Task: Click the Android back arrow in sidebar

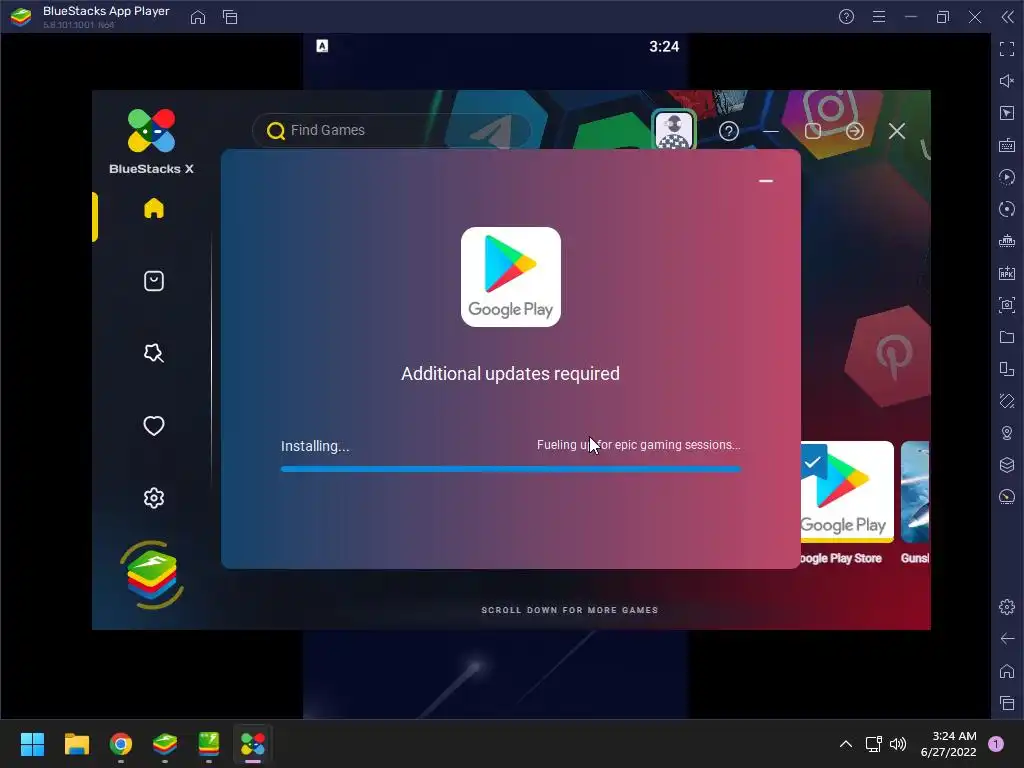Action: click(1007, 639)
